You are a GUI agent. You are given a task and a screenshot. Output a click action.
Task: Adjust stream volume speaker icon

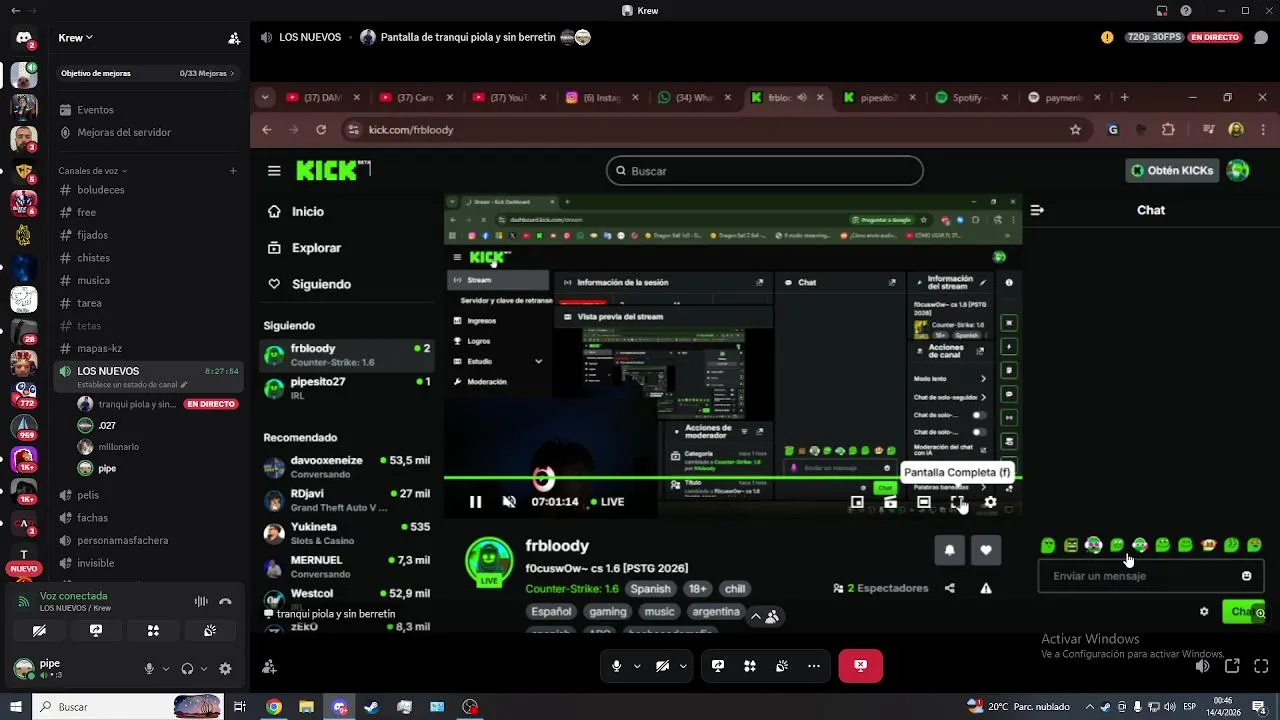click(x=1203, y=666)
